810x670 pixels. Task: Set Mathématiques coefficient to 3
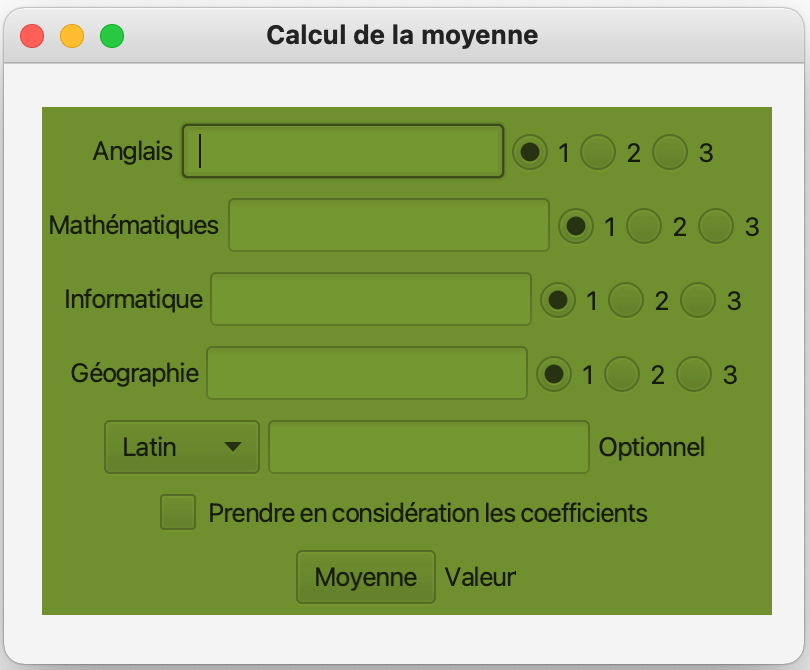[717, 226]
